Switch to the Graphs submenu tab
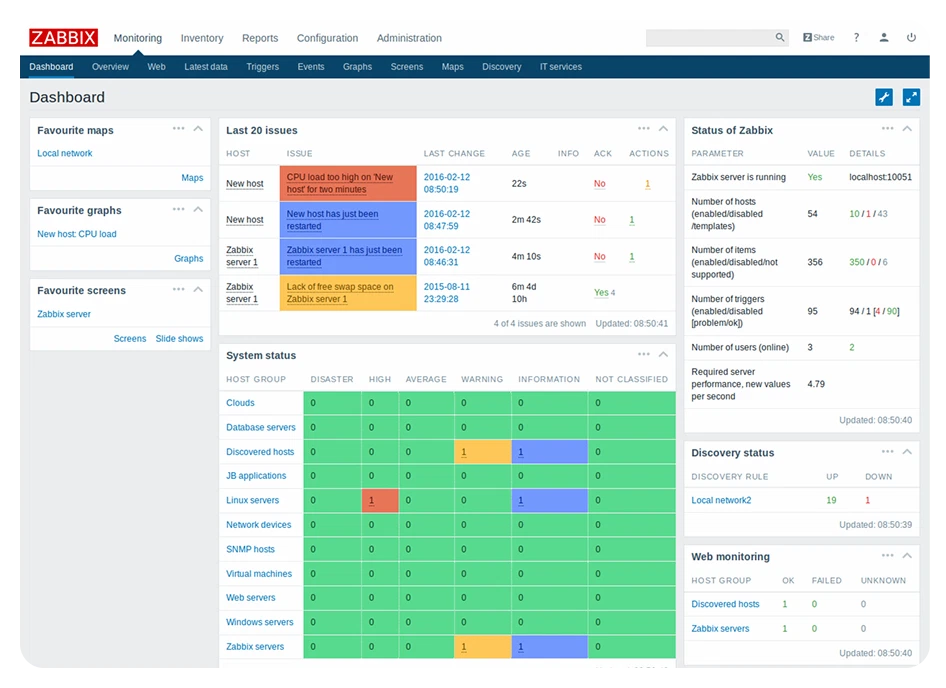The height and width of the screenshot is (688, 946). tap(357, 67)
